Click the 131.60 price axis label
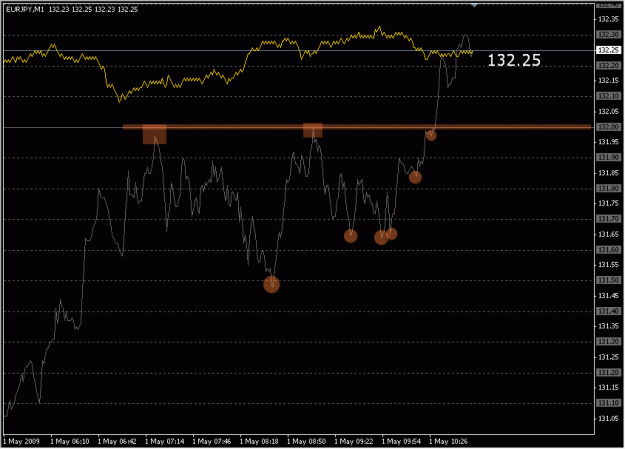This screenshot has height=449, width=625. pos(609,250)
